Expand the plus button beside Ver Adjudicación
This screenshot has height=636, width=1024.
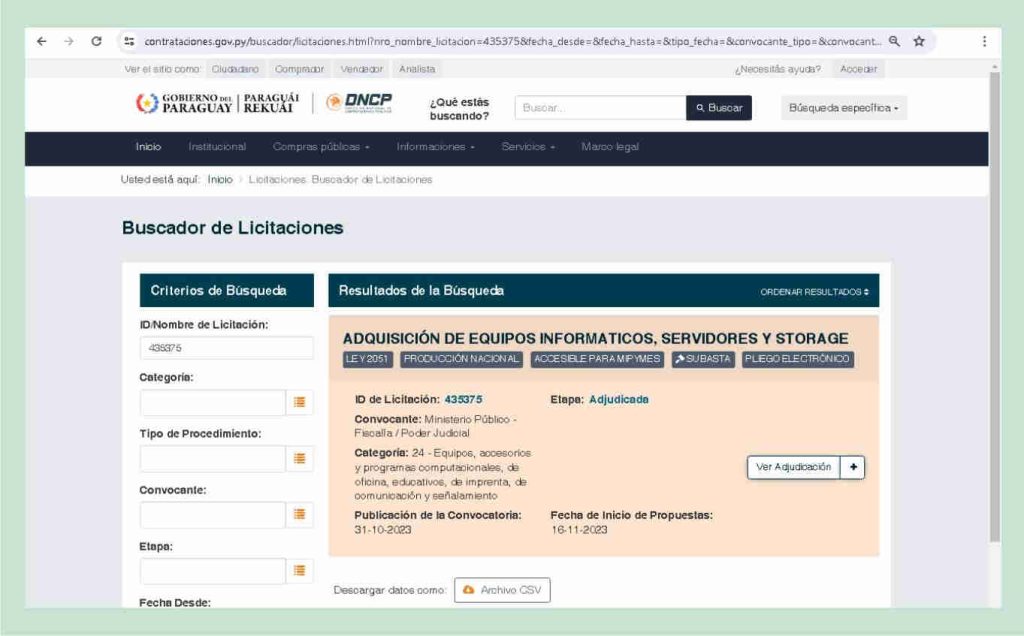pos(853,467)
